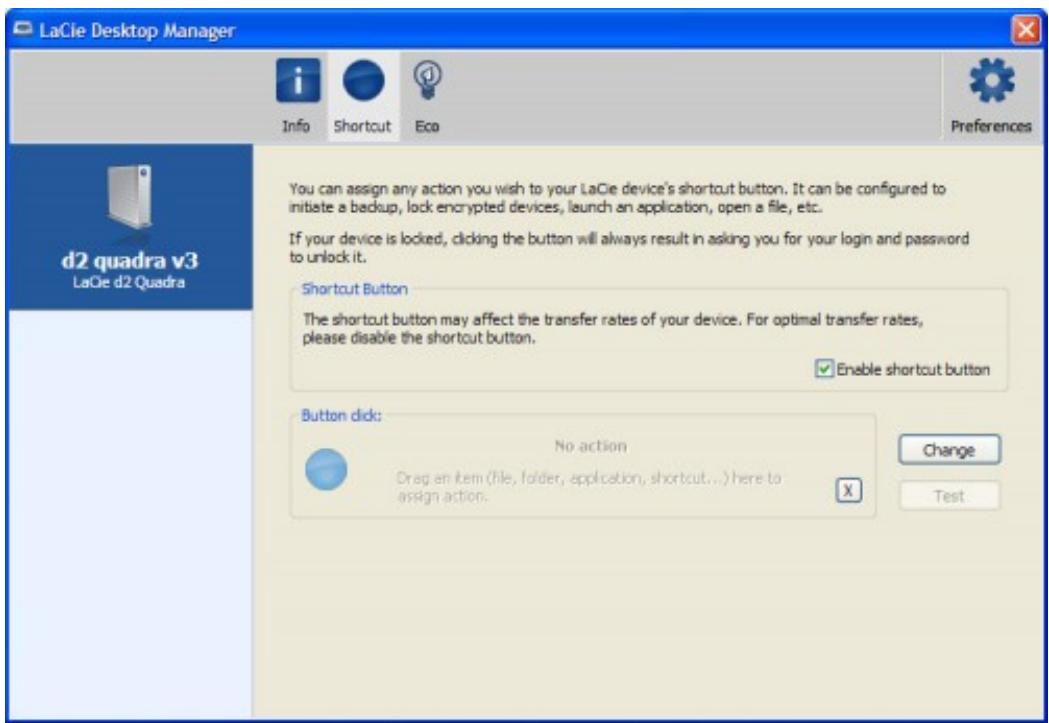Switch to the Eco tab

427,96
